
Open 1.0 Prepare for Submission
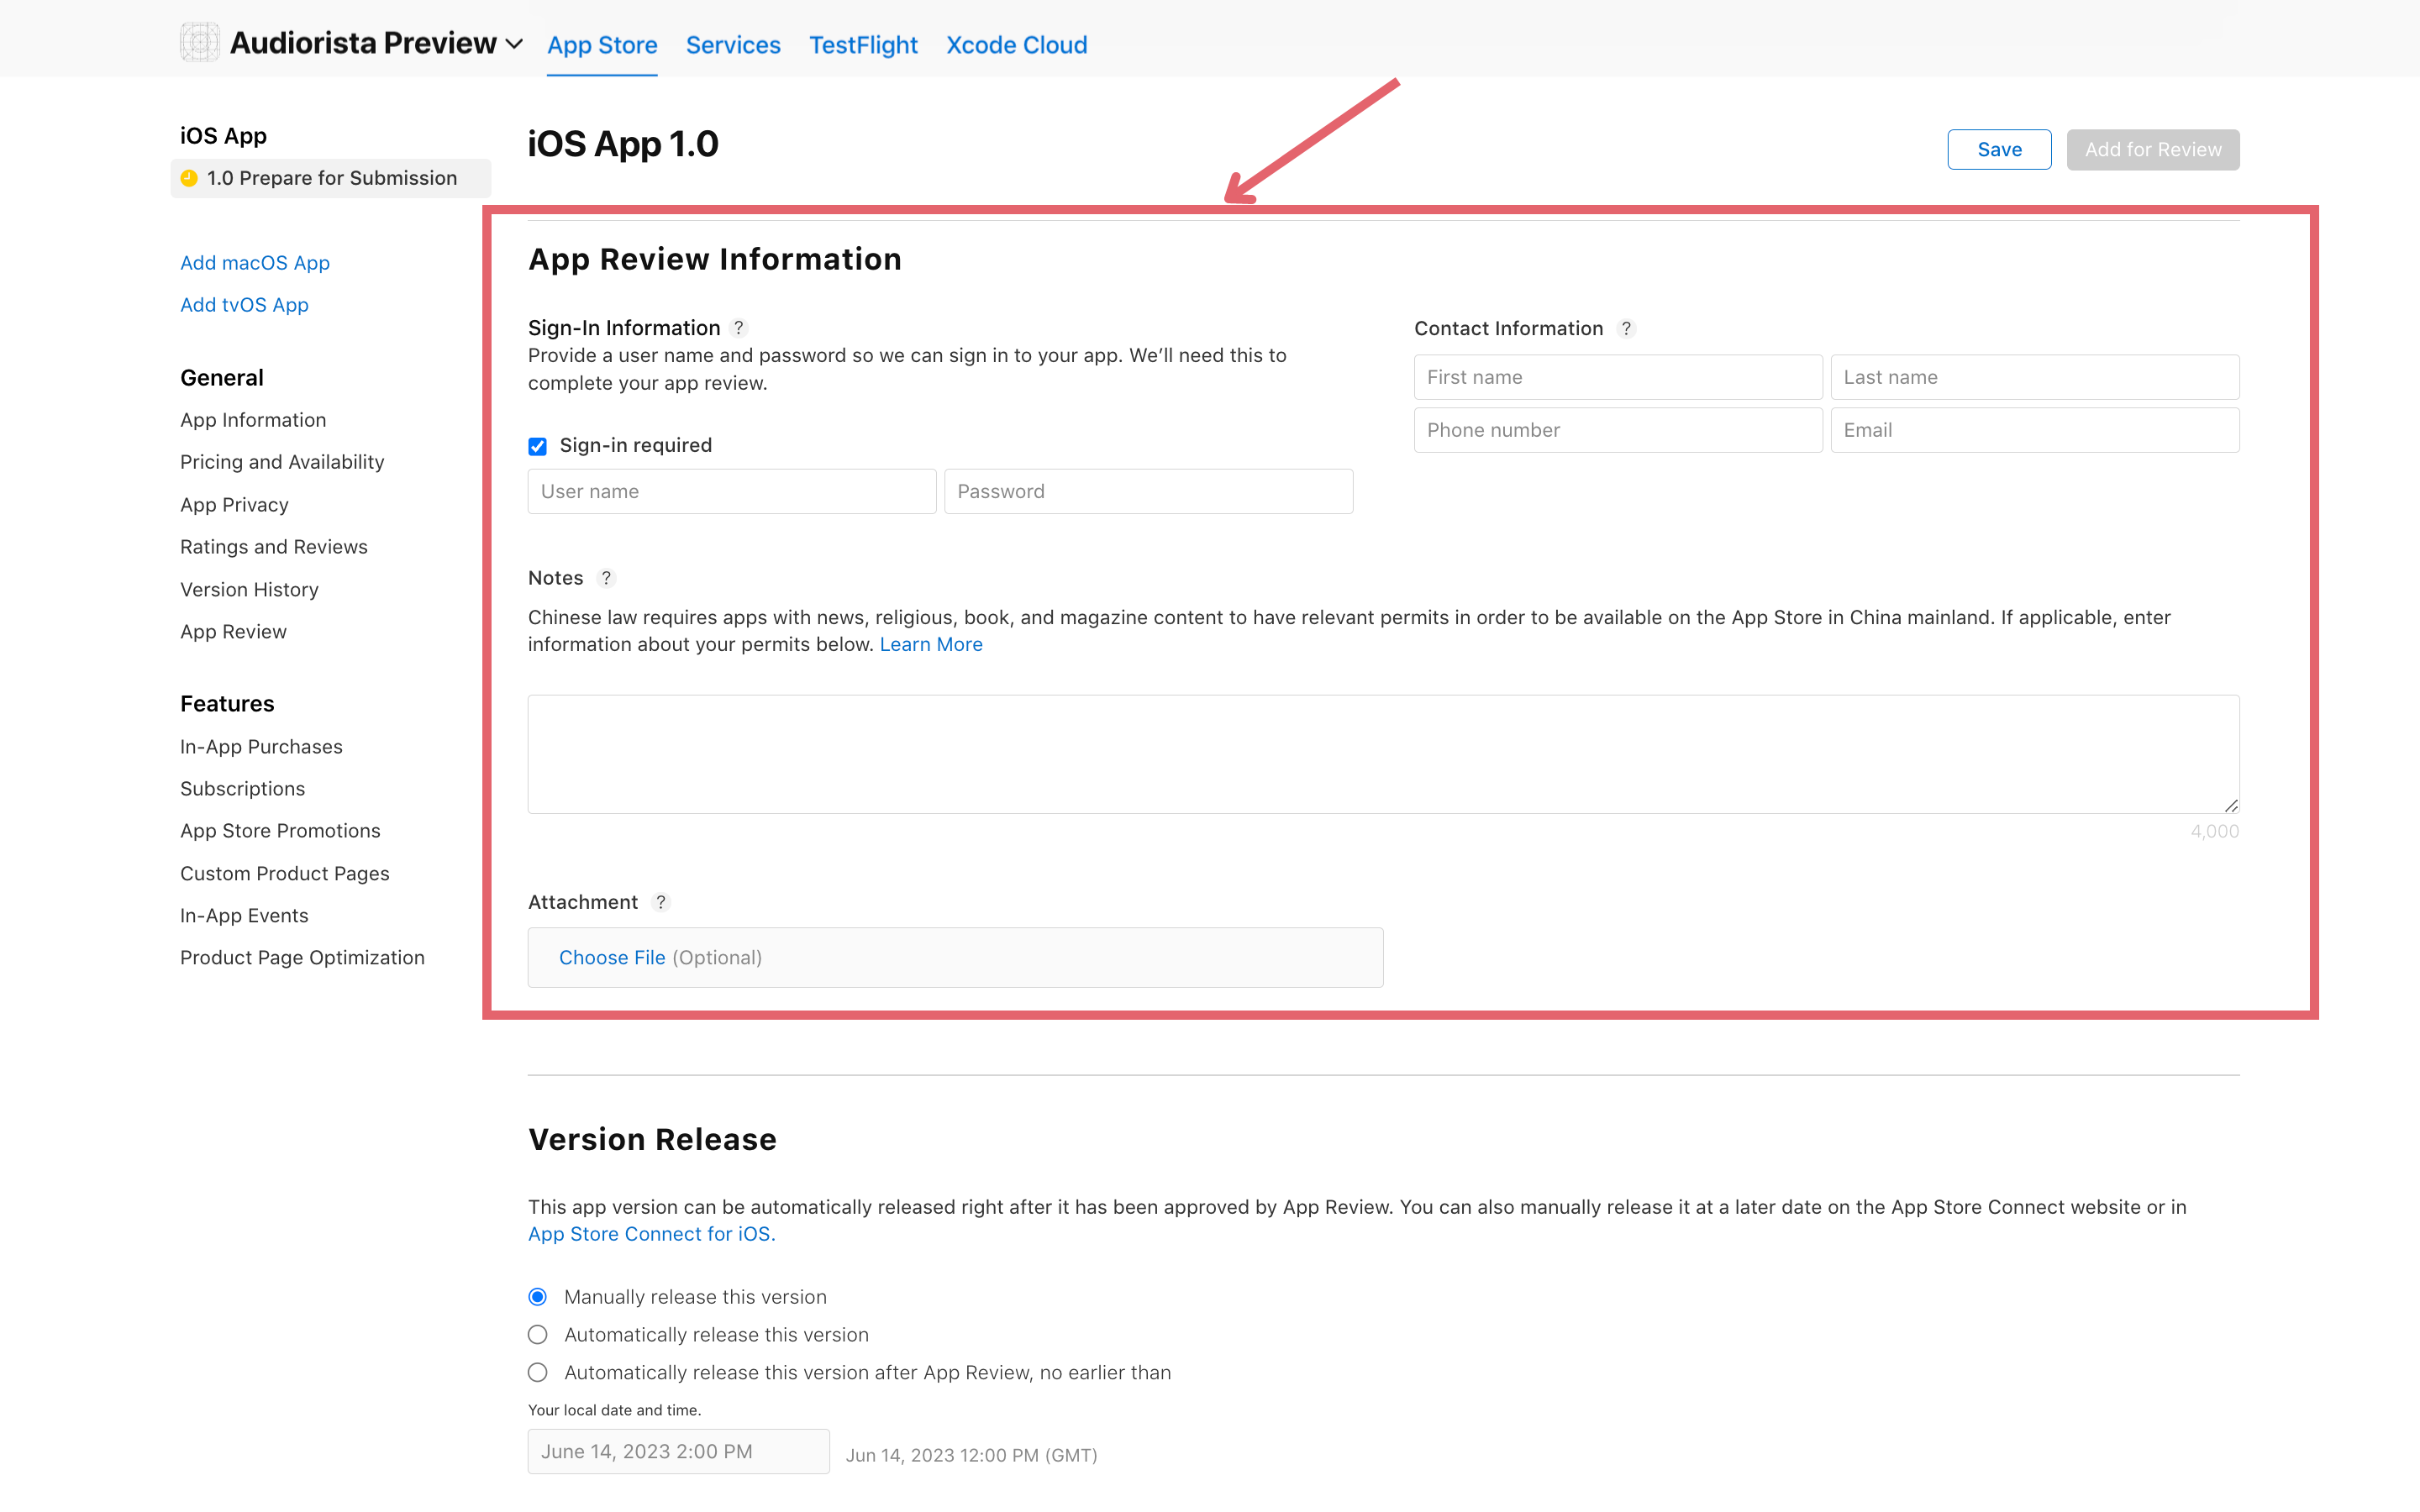coord(331,178)
